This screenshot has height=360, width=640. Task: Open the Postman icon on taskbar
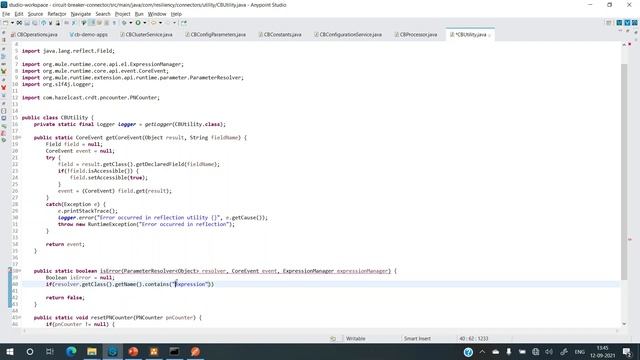pos(195,351)
